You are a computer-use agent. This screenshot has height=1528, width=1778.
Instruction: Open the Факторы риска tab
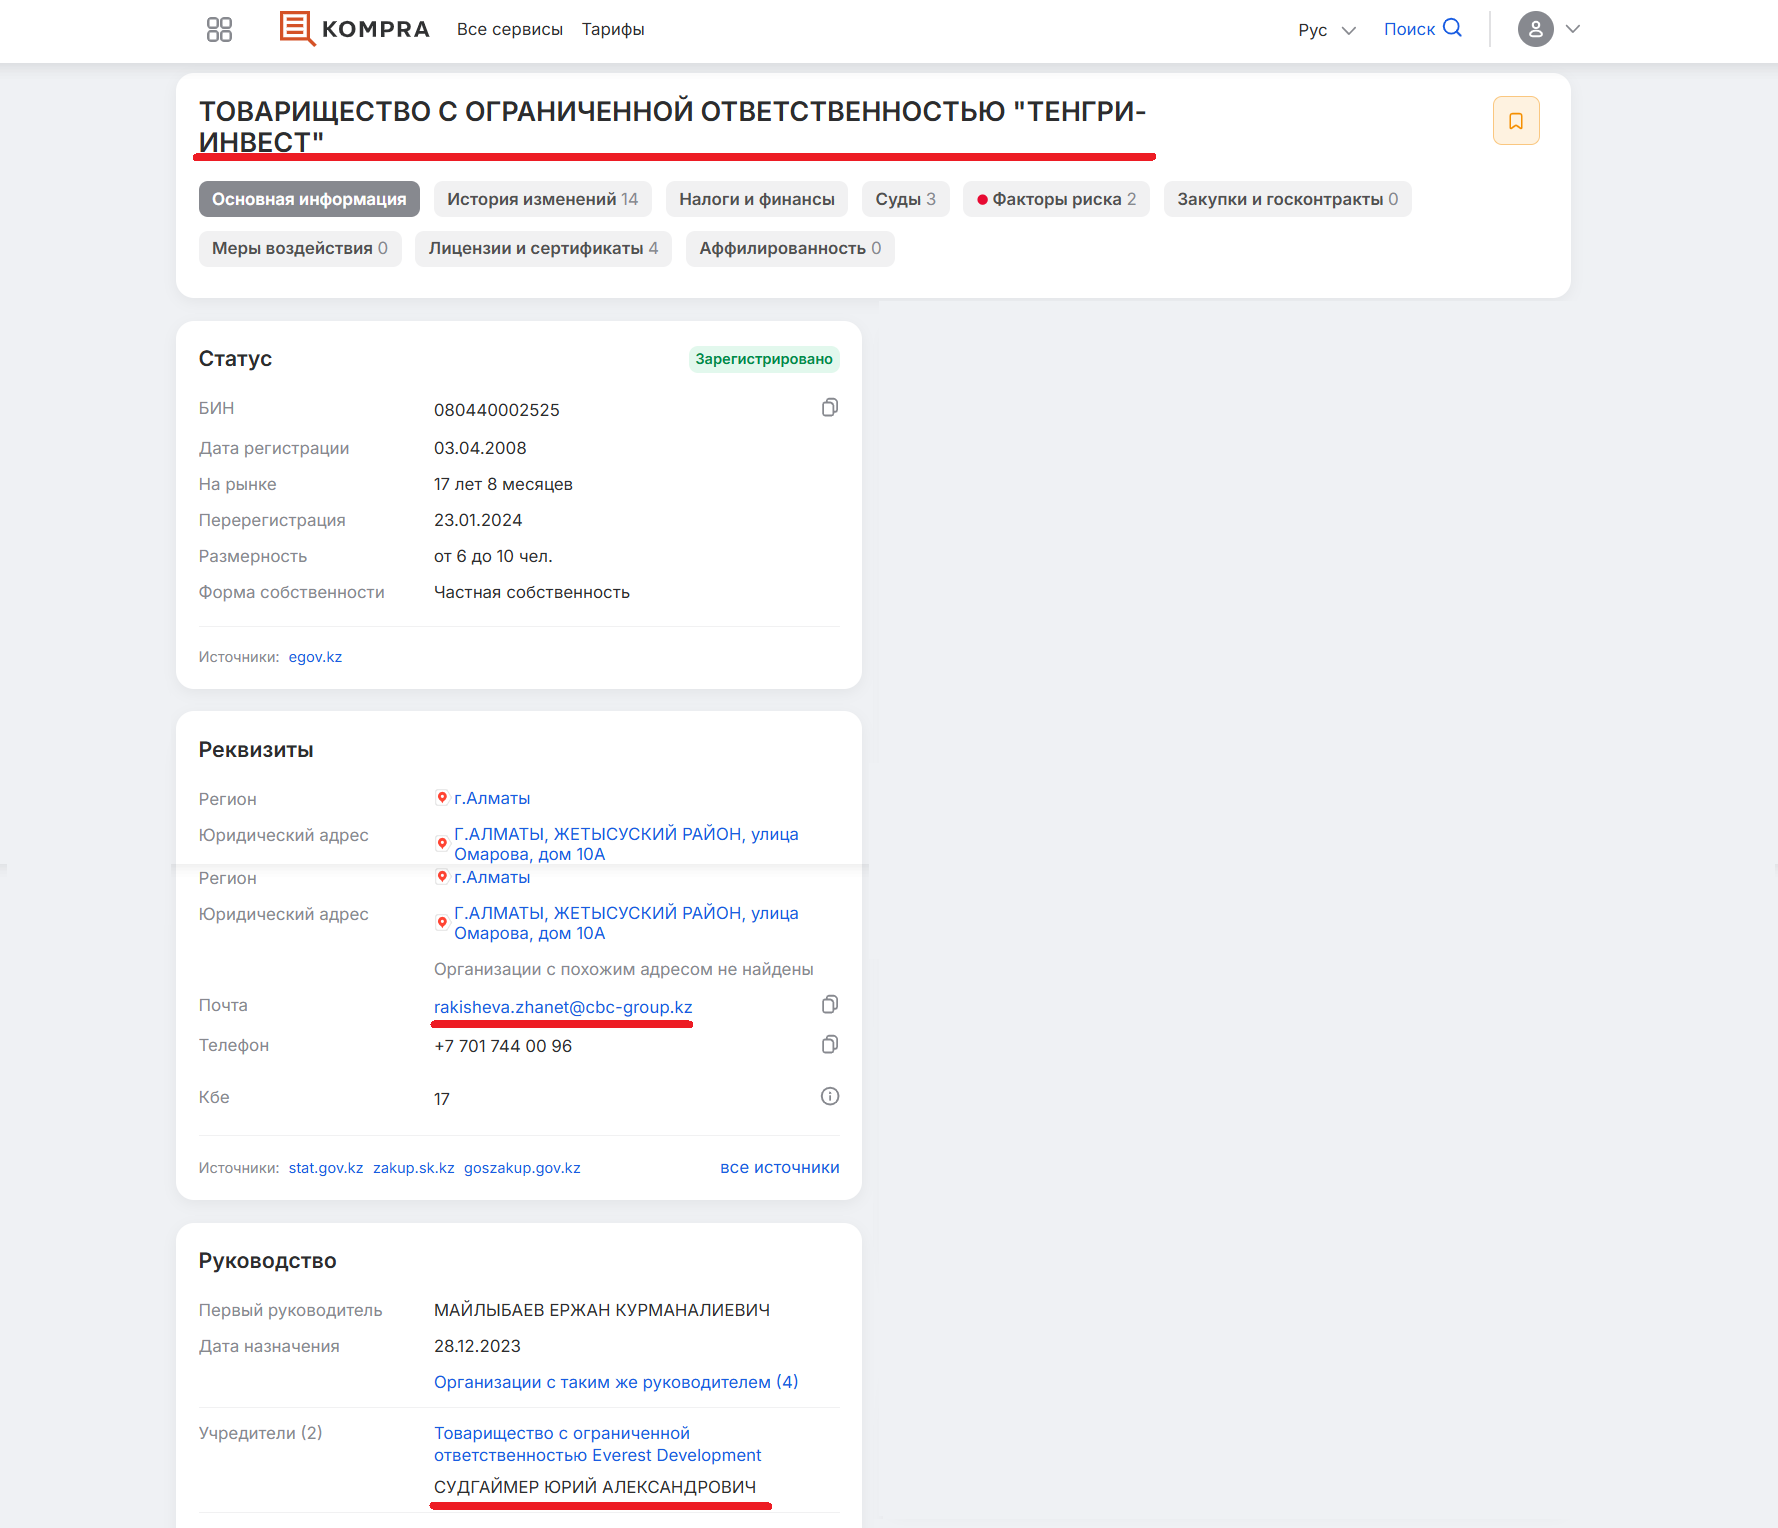(1056, 199)
